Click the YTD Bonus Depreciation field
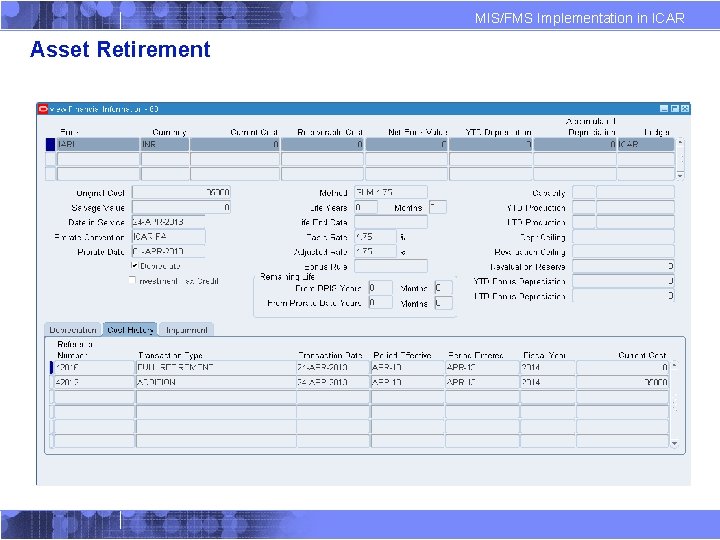Viewport: 720px width, 540px height. point(624,281)
